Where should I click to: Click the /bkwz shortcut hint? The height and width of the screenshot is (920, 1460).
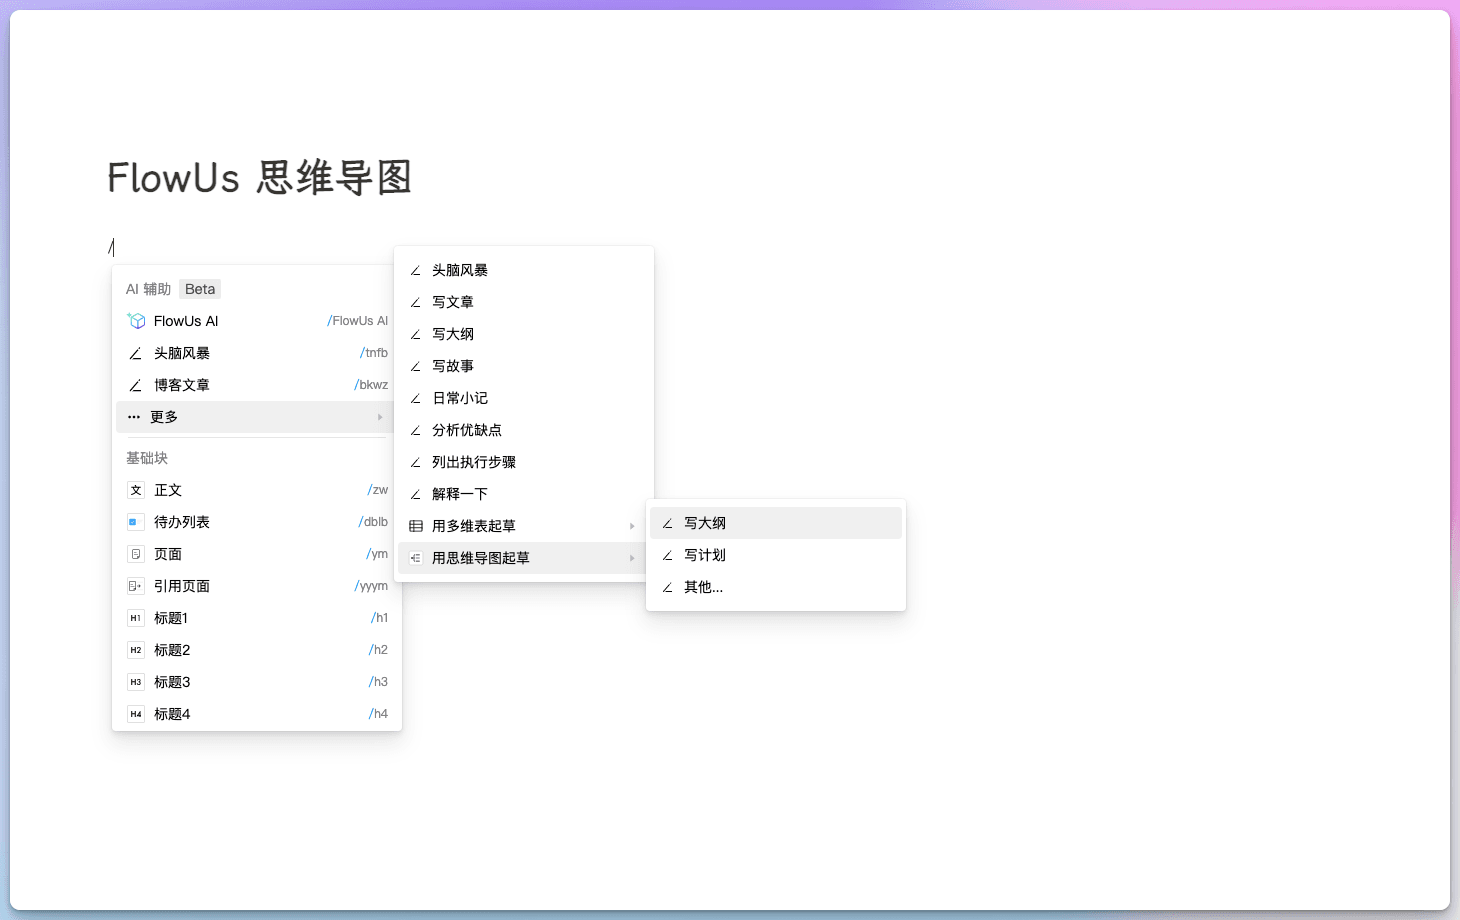point(371,385)
